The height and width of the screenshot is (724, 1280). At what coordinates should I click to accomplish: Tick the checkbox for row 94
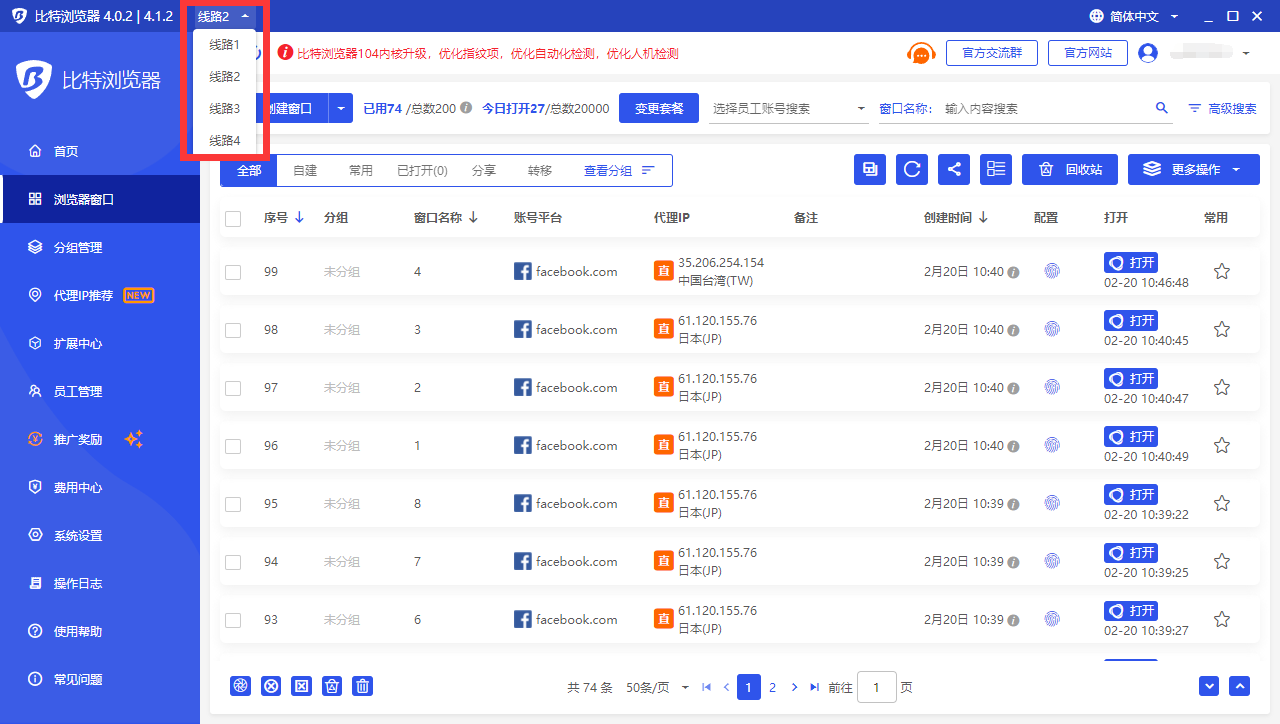233,562
